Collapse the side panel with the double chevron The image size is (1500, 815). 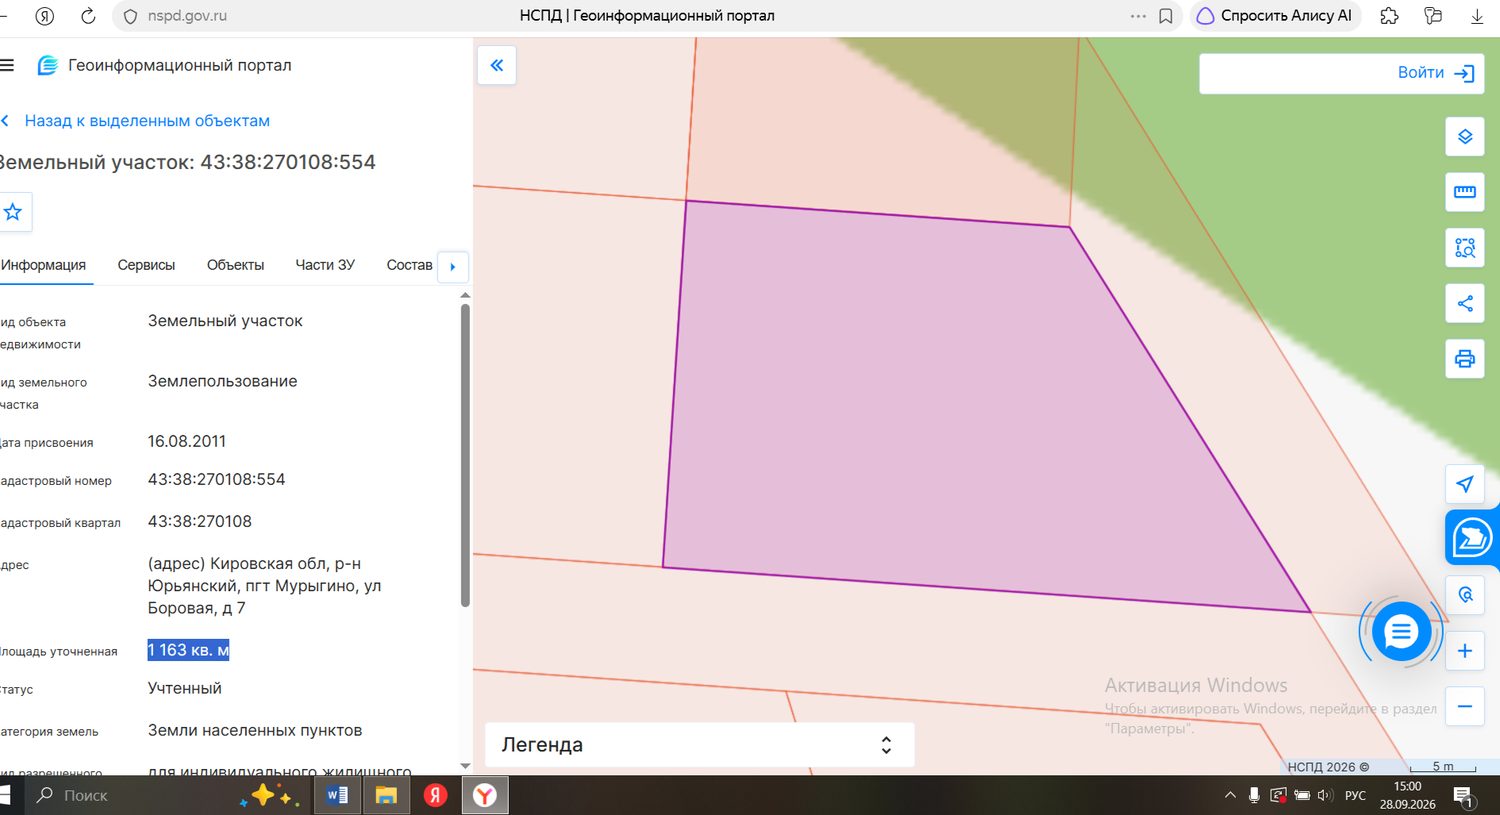(x=497, y=66)
